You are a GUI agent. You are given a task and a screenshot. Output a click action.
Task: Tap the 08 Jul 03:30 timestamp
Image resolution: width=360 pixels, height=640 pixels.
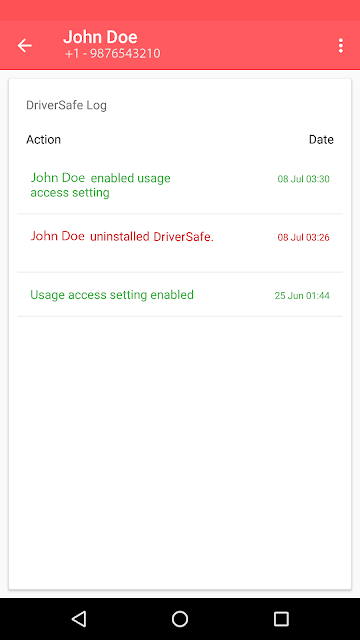coord(304,179)
